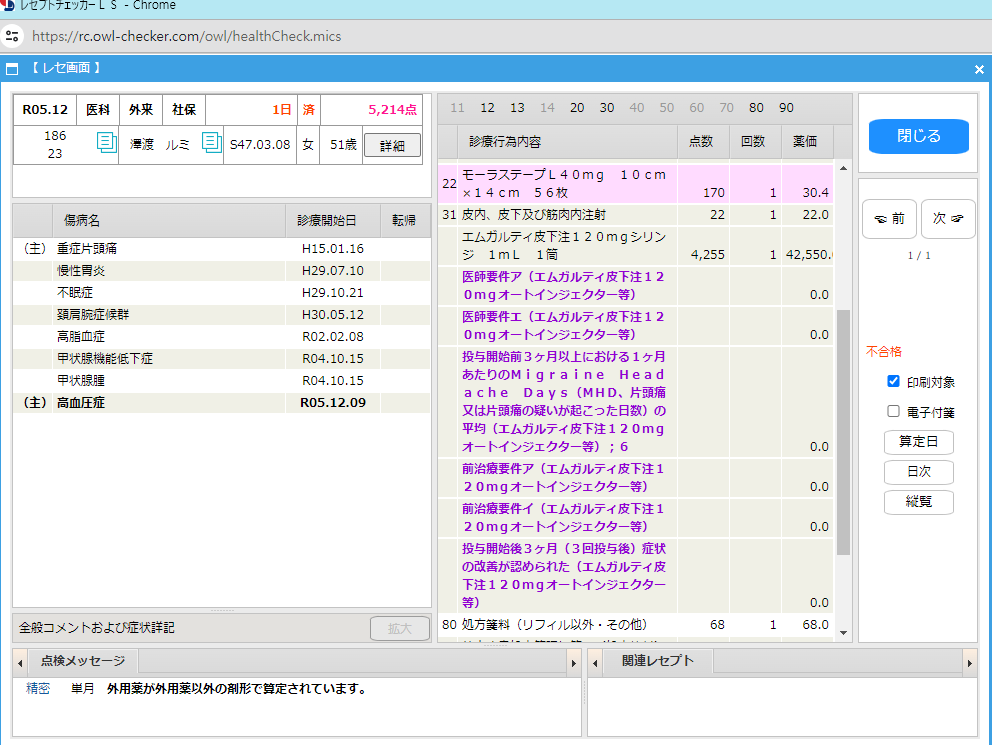This screenshot has height=745, width=992.
Task: Click the 算定日 button
Action: (x=919, y=441)
